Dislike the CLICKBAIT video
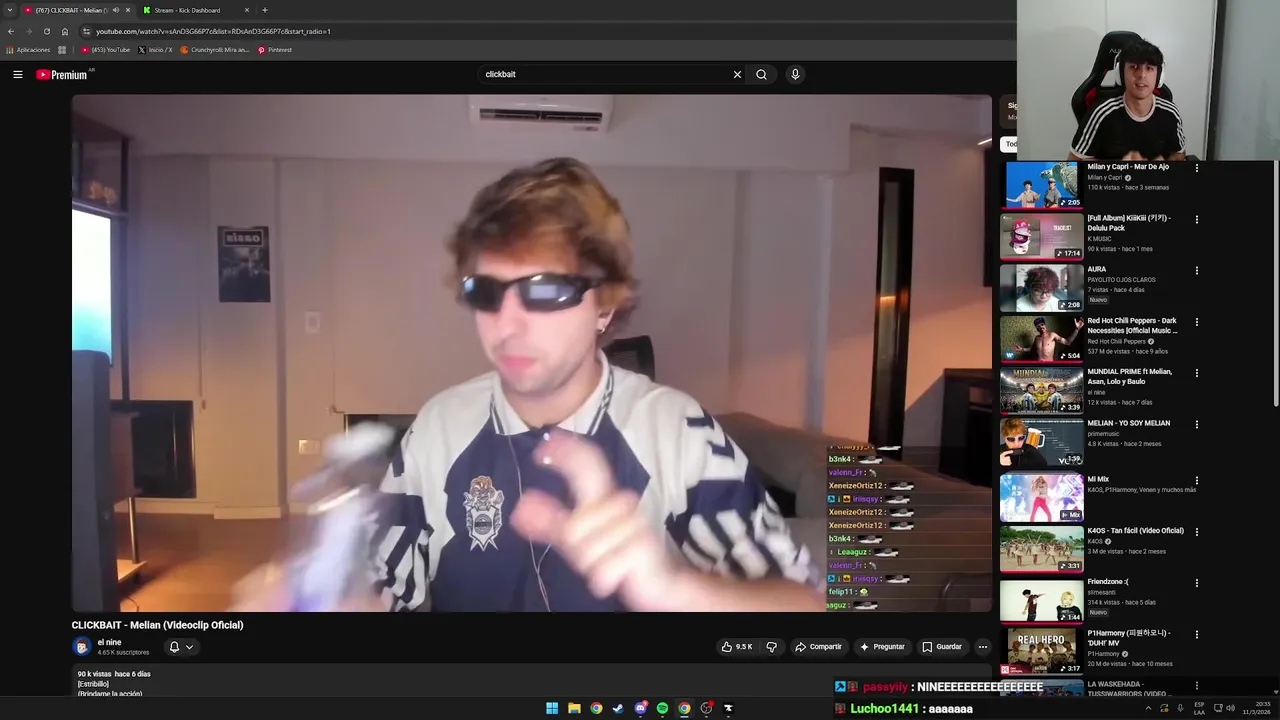This screenshot has width=1280, height=720. coord(771,647)
